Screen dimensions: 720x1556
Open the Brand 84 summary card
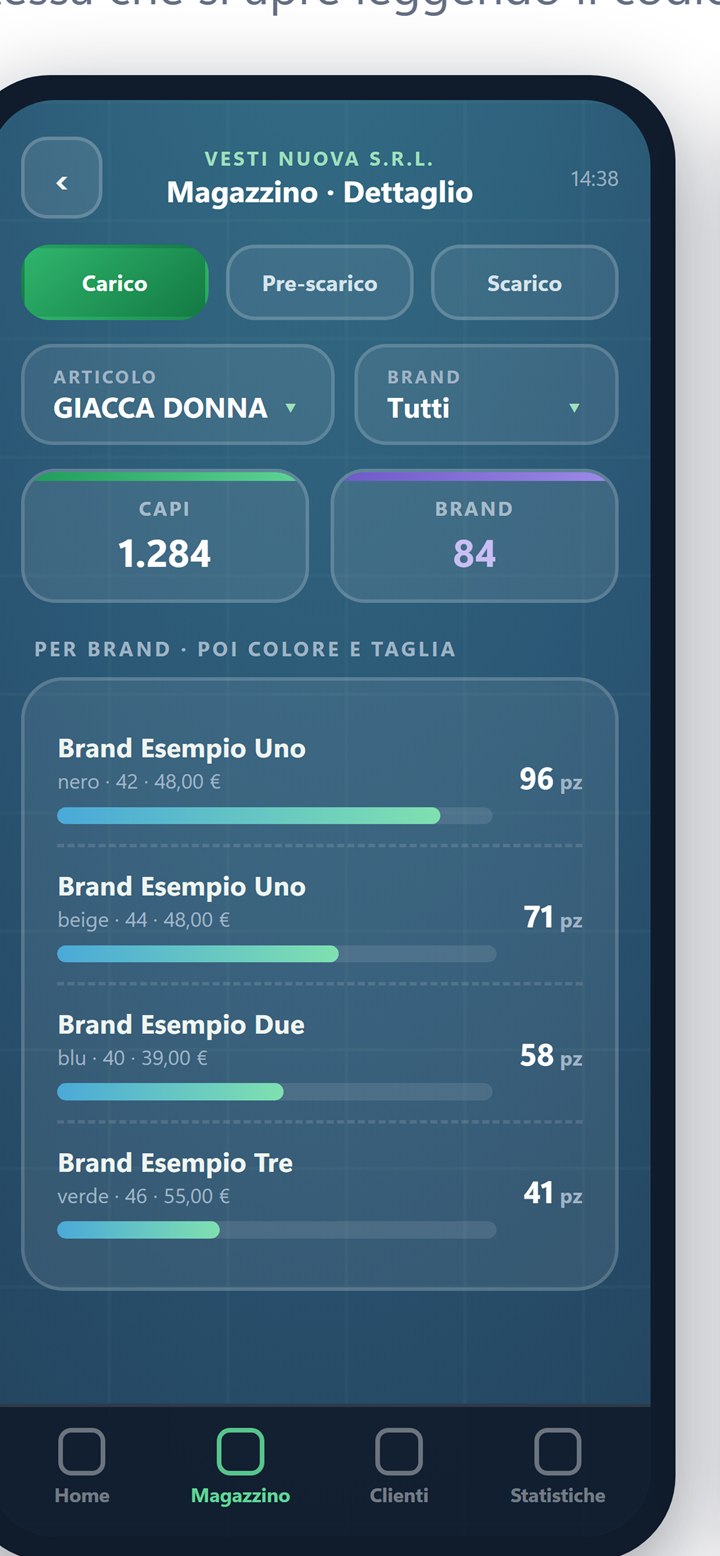474,536
